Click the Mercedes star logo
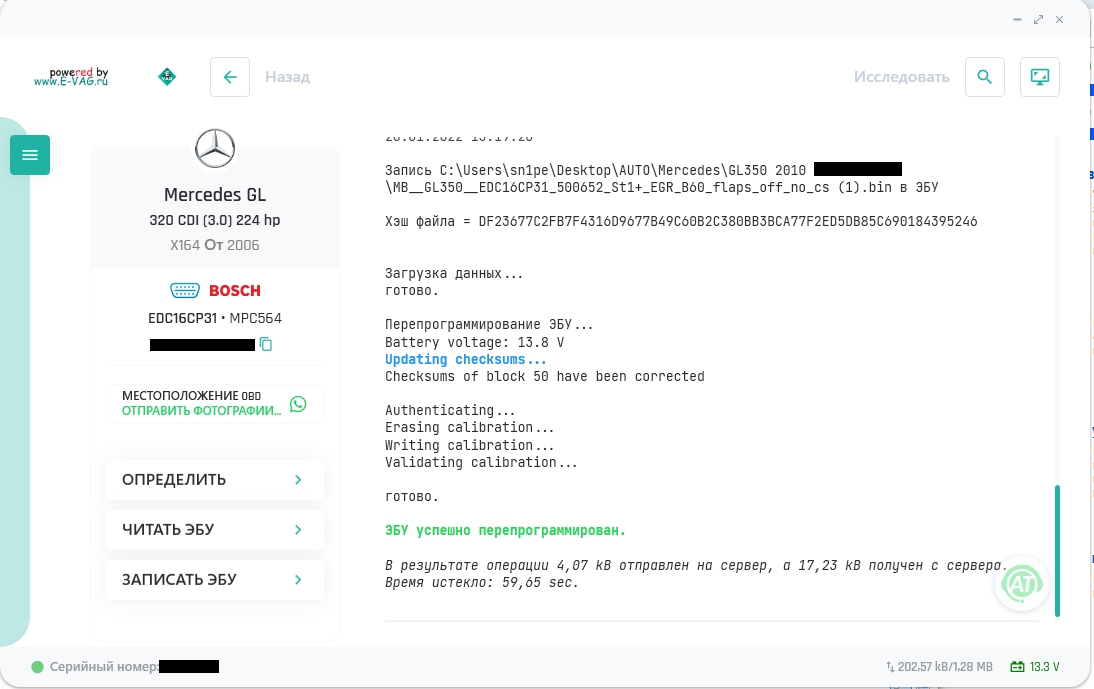Image resolution: width=1094 pixels, height=689 pixels. [x=215, y=149]
